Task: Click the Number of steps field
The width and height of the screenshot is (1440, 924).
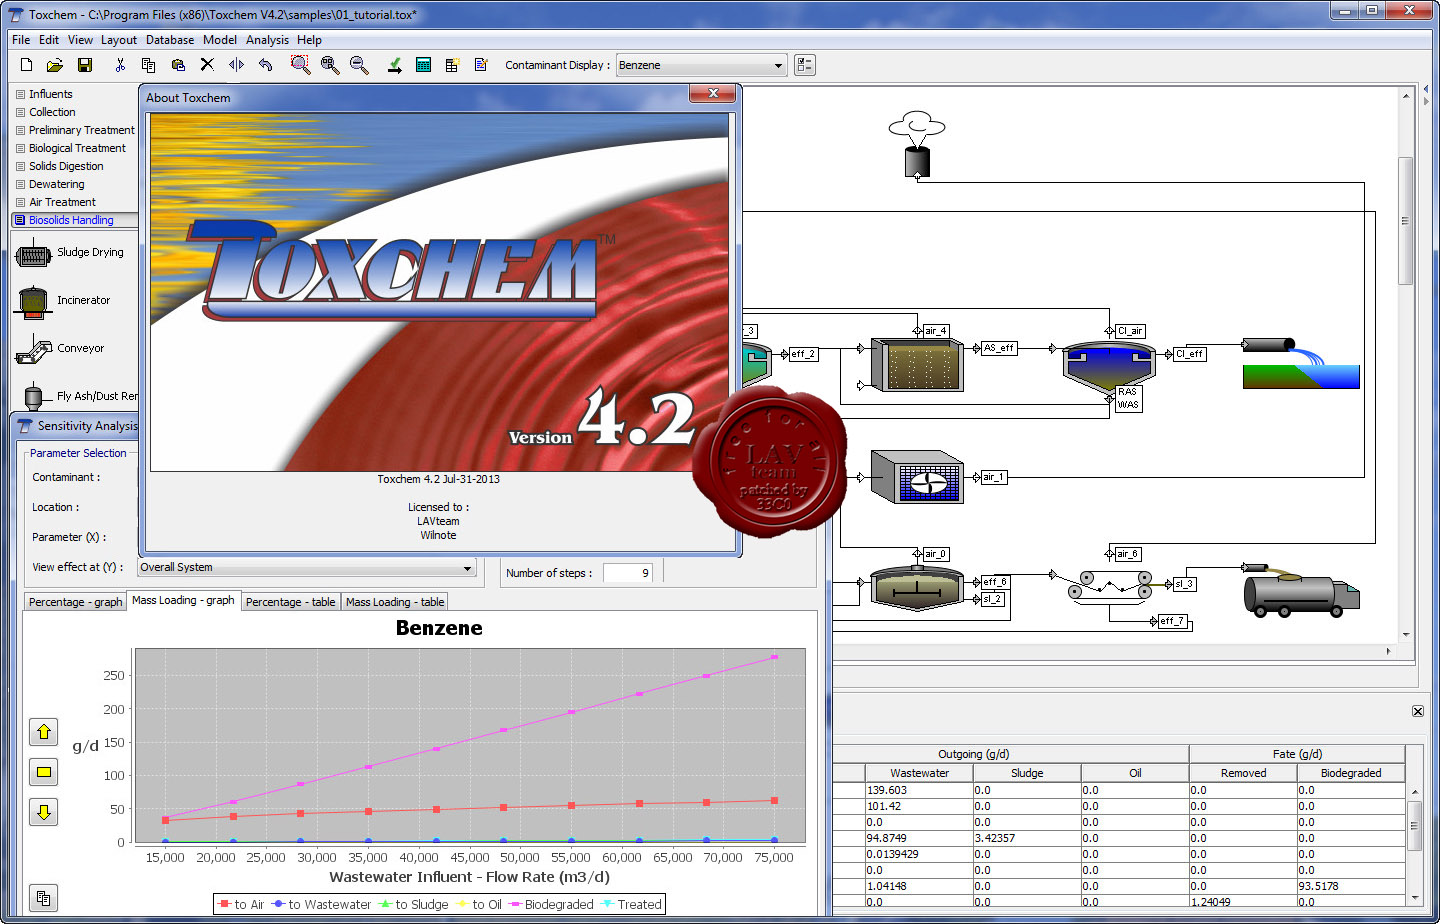Action: coord(627,573)
